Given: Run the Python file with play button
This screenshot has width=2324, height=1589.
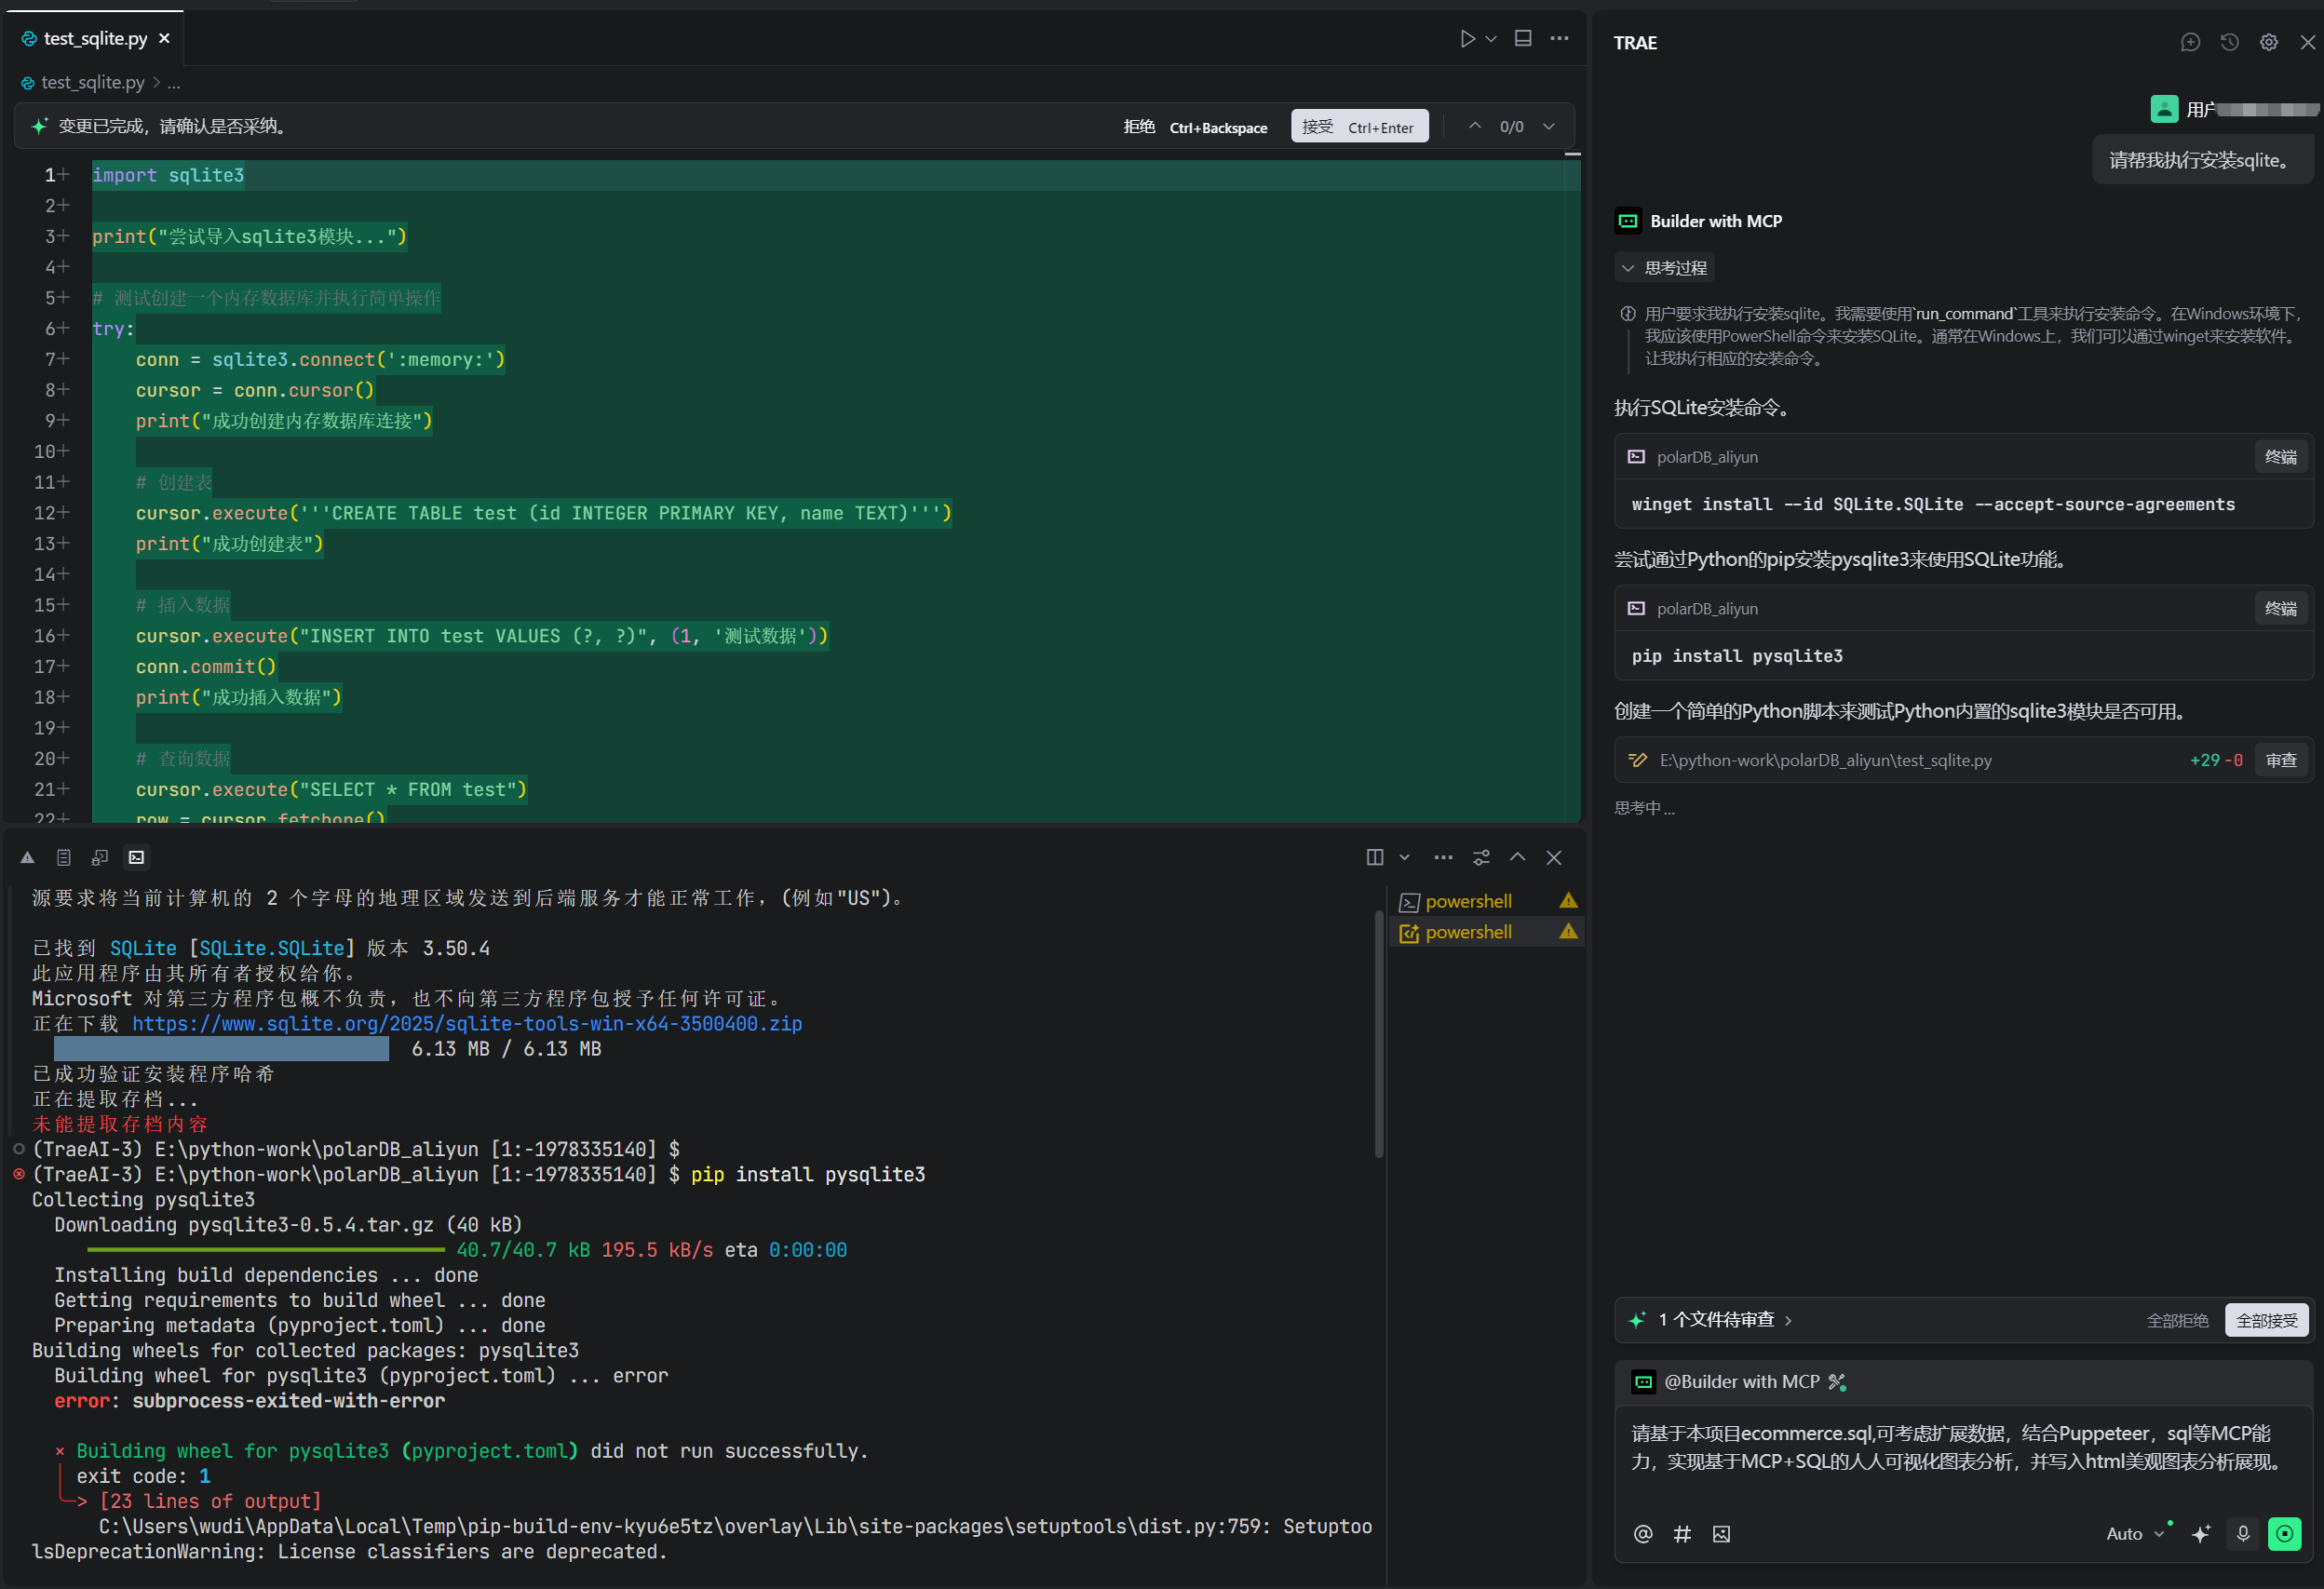Looking at the screenshot, I should [x=1466, y=39].
